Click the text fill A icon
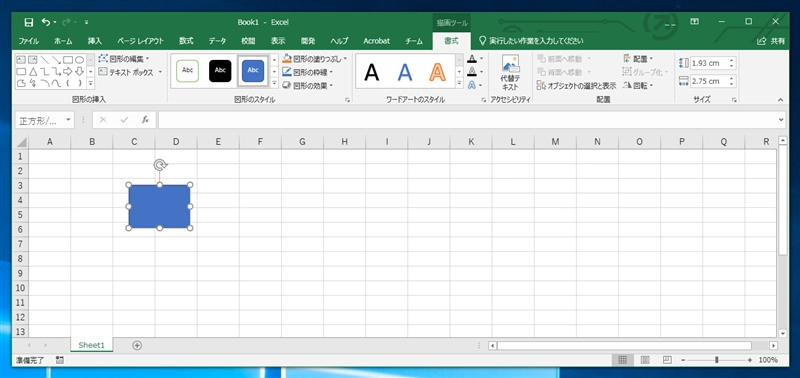The image size is (800, 378). [x=472, y=59]
